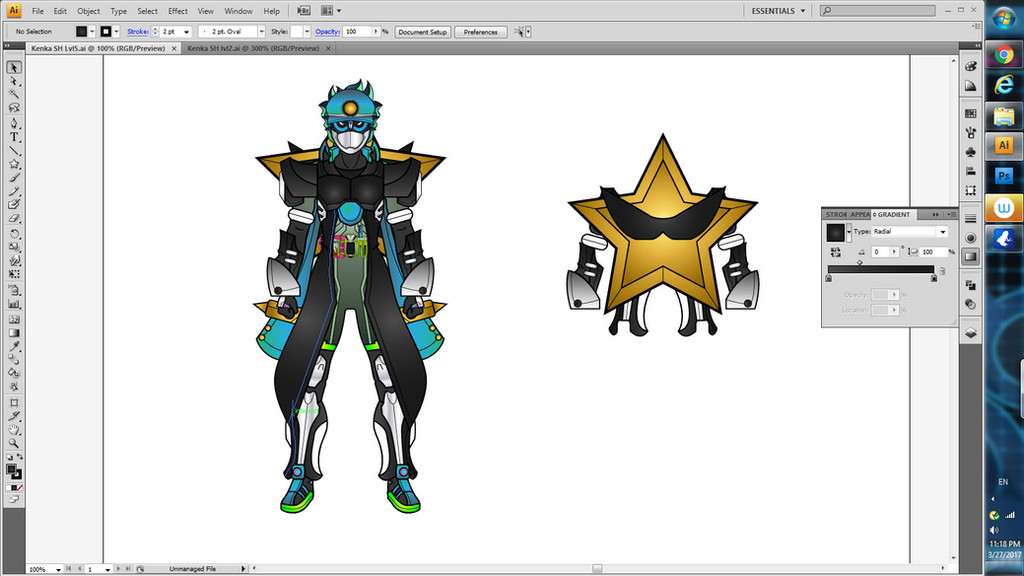Open the Swatches panel icon
This screenshot has height=576, width=1024.
pos(971,114)
